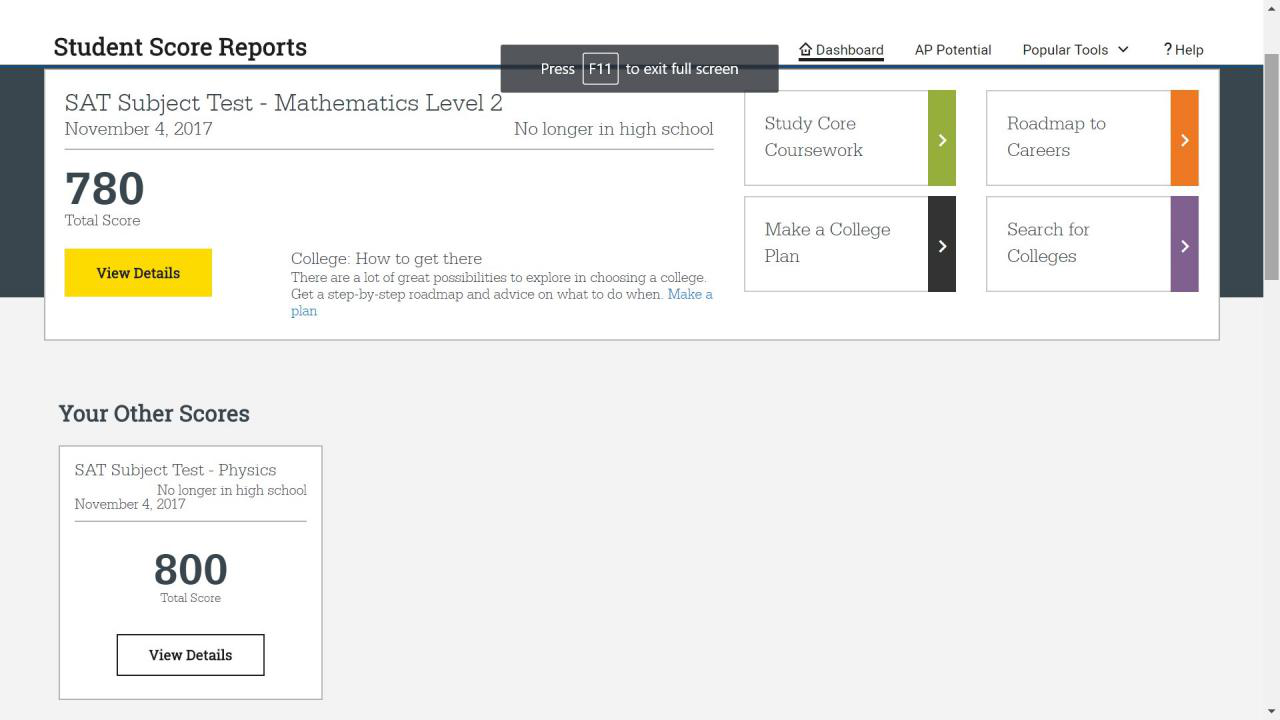The image size is (1280, 720).
Task: Open the Make a College Plan card
Action: tap(850, 244)
